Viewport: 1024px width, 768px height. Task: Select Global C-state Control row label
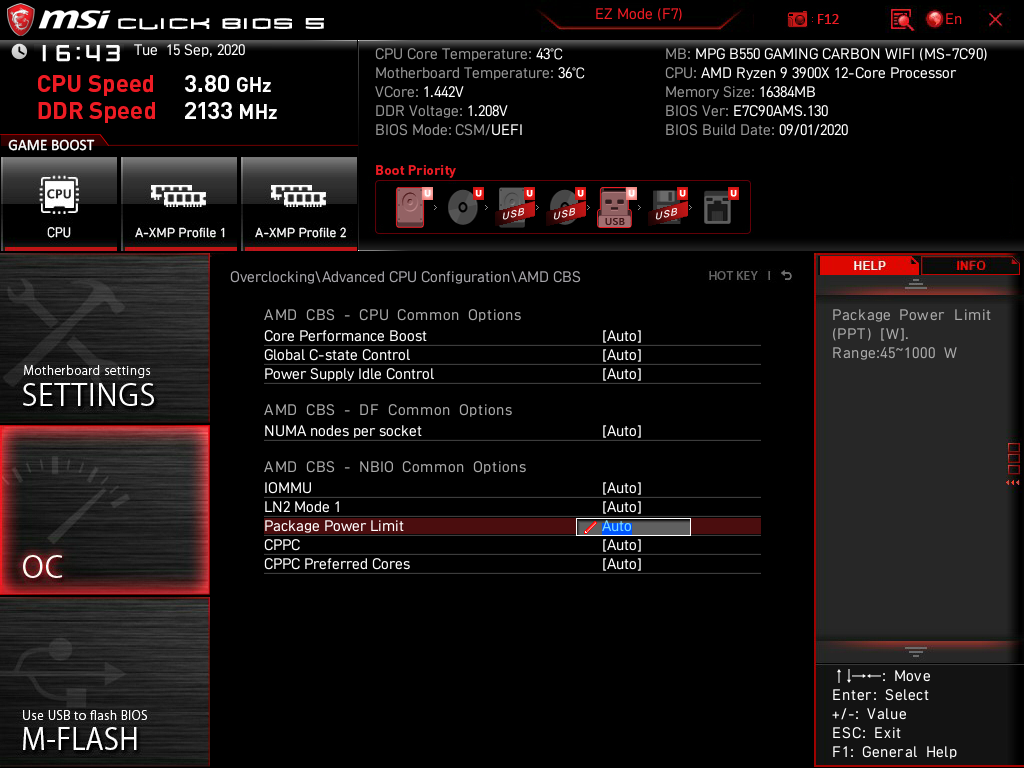pos(337,355)
